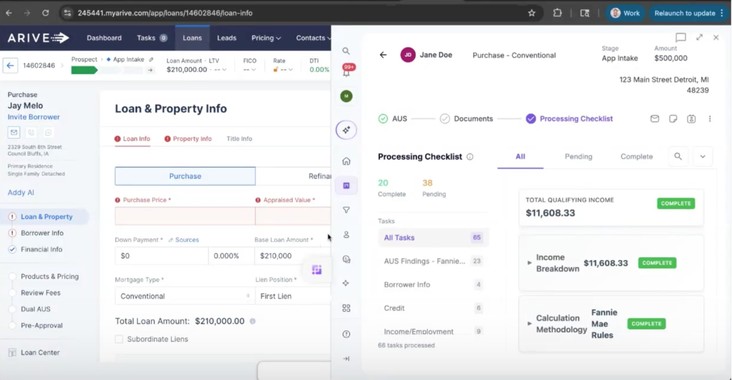This screenshot has width=732, height=380.
Task: Click the back arrow beside loan 14602846
Action: [x=10, y=65]
